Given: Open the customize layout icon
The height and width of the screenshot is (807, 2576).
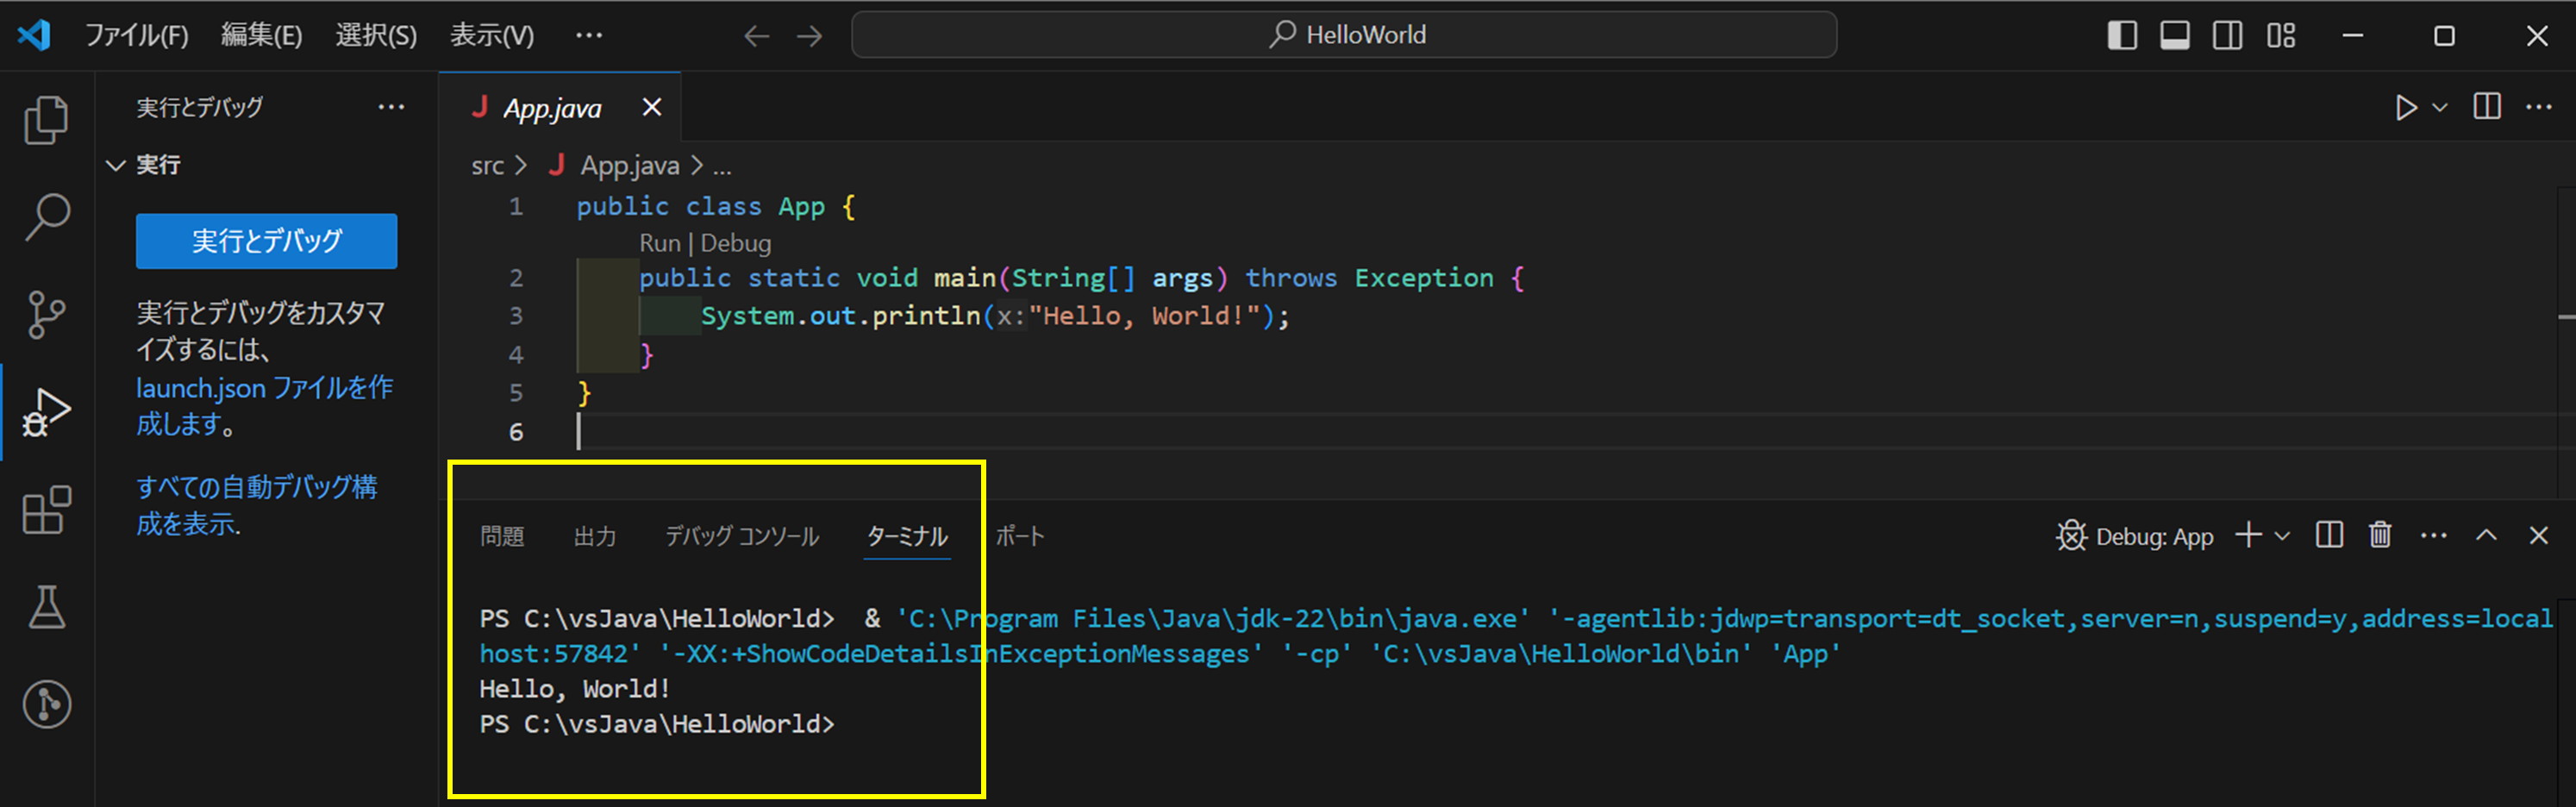Looking at the screenshot, I should tap(2281, 36).
